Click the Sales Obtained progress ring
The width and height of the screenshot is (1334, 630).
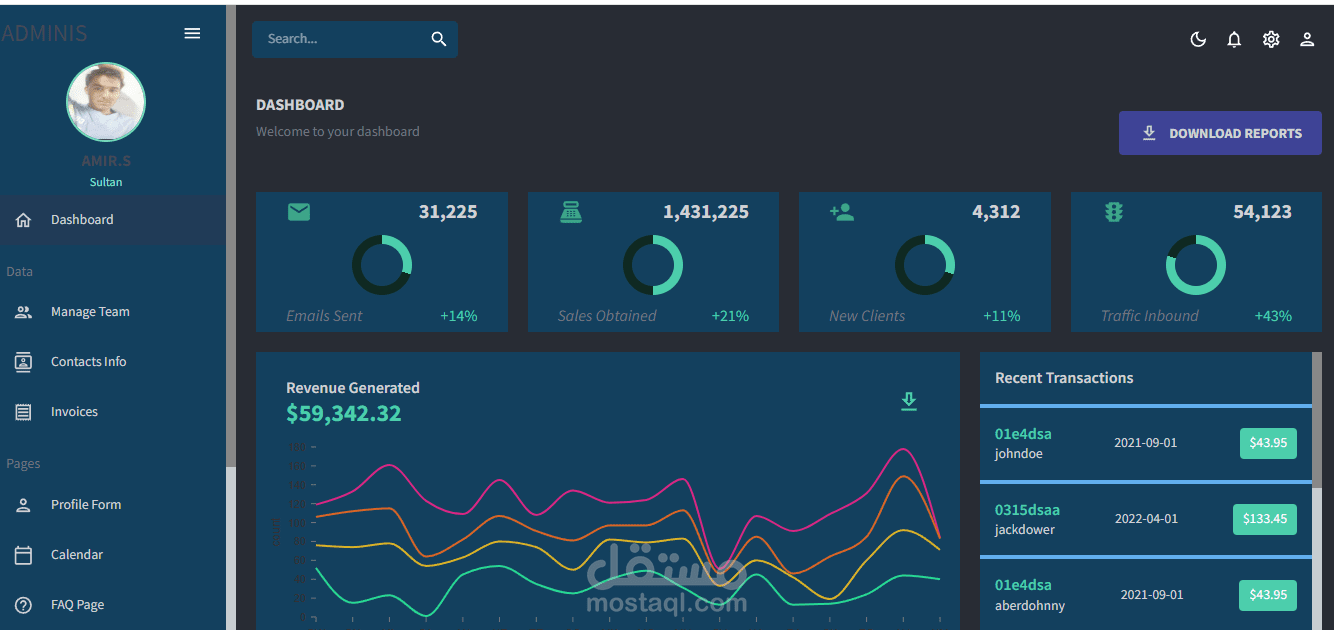[x=653, y=265]
